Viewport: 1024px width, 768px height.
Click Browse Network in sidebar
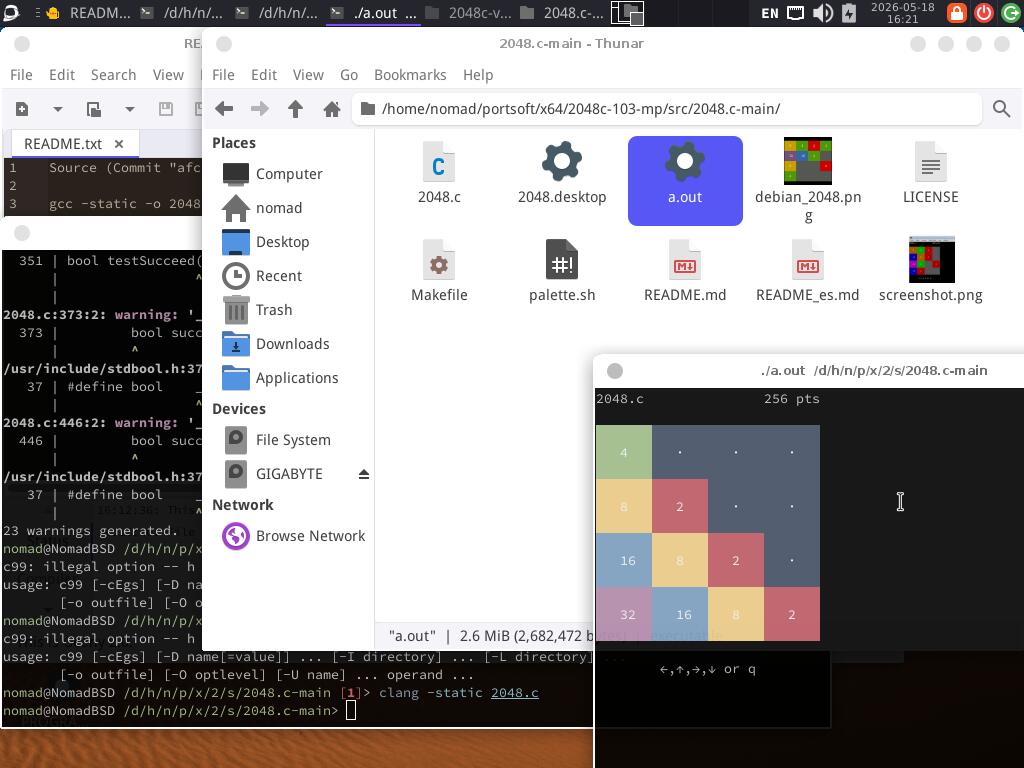coord(294,536)
